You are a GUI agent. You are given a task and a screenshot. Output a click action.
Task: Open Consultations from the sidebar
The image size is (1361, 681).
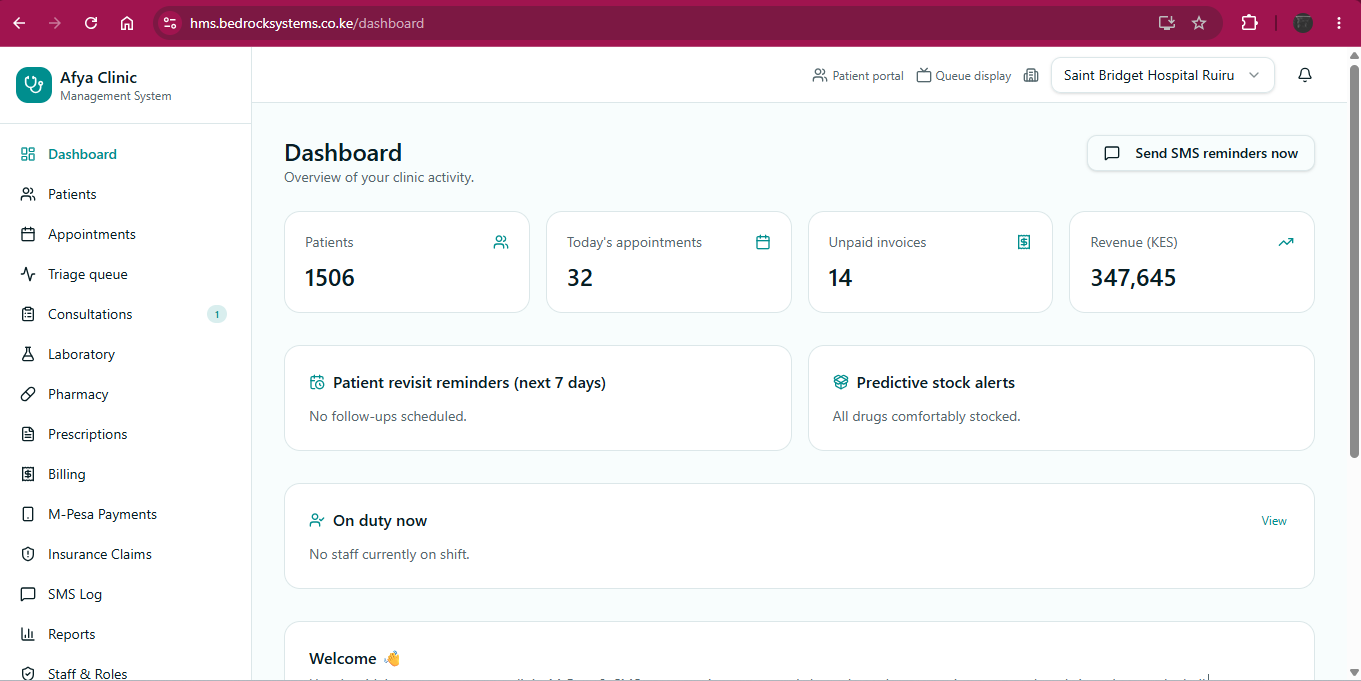(125, 314)
